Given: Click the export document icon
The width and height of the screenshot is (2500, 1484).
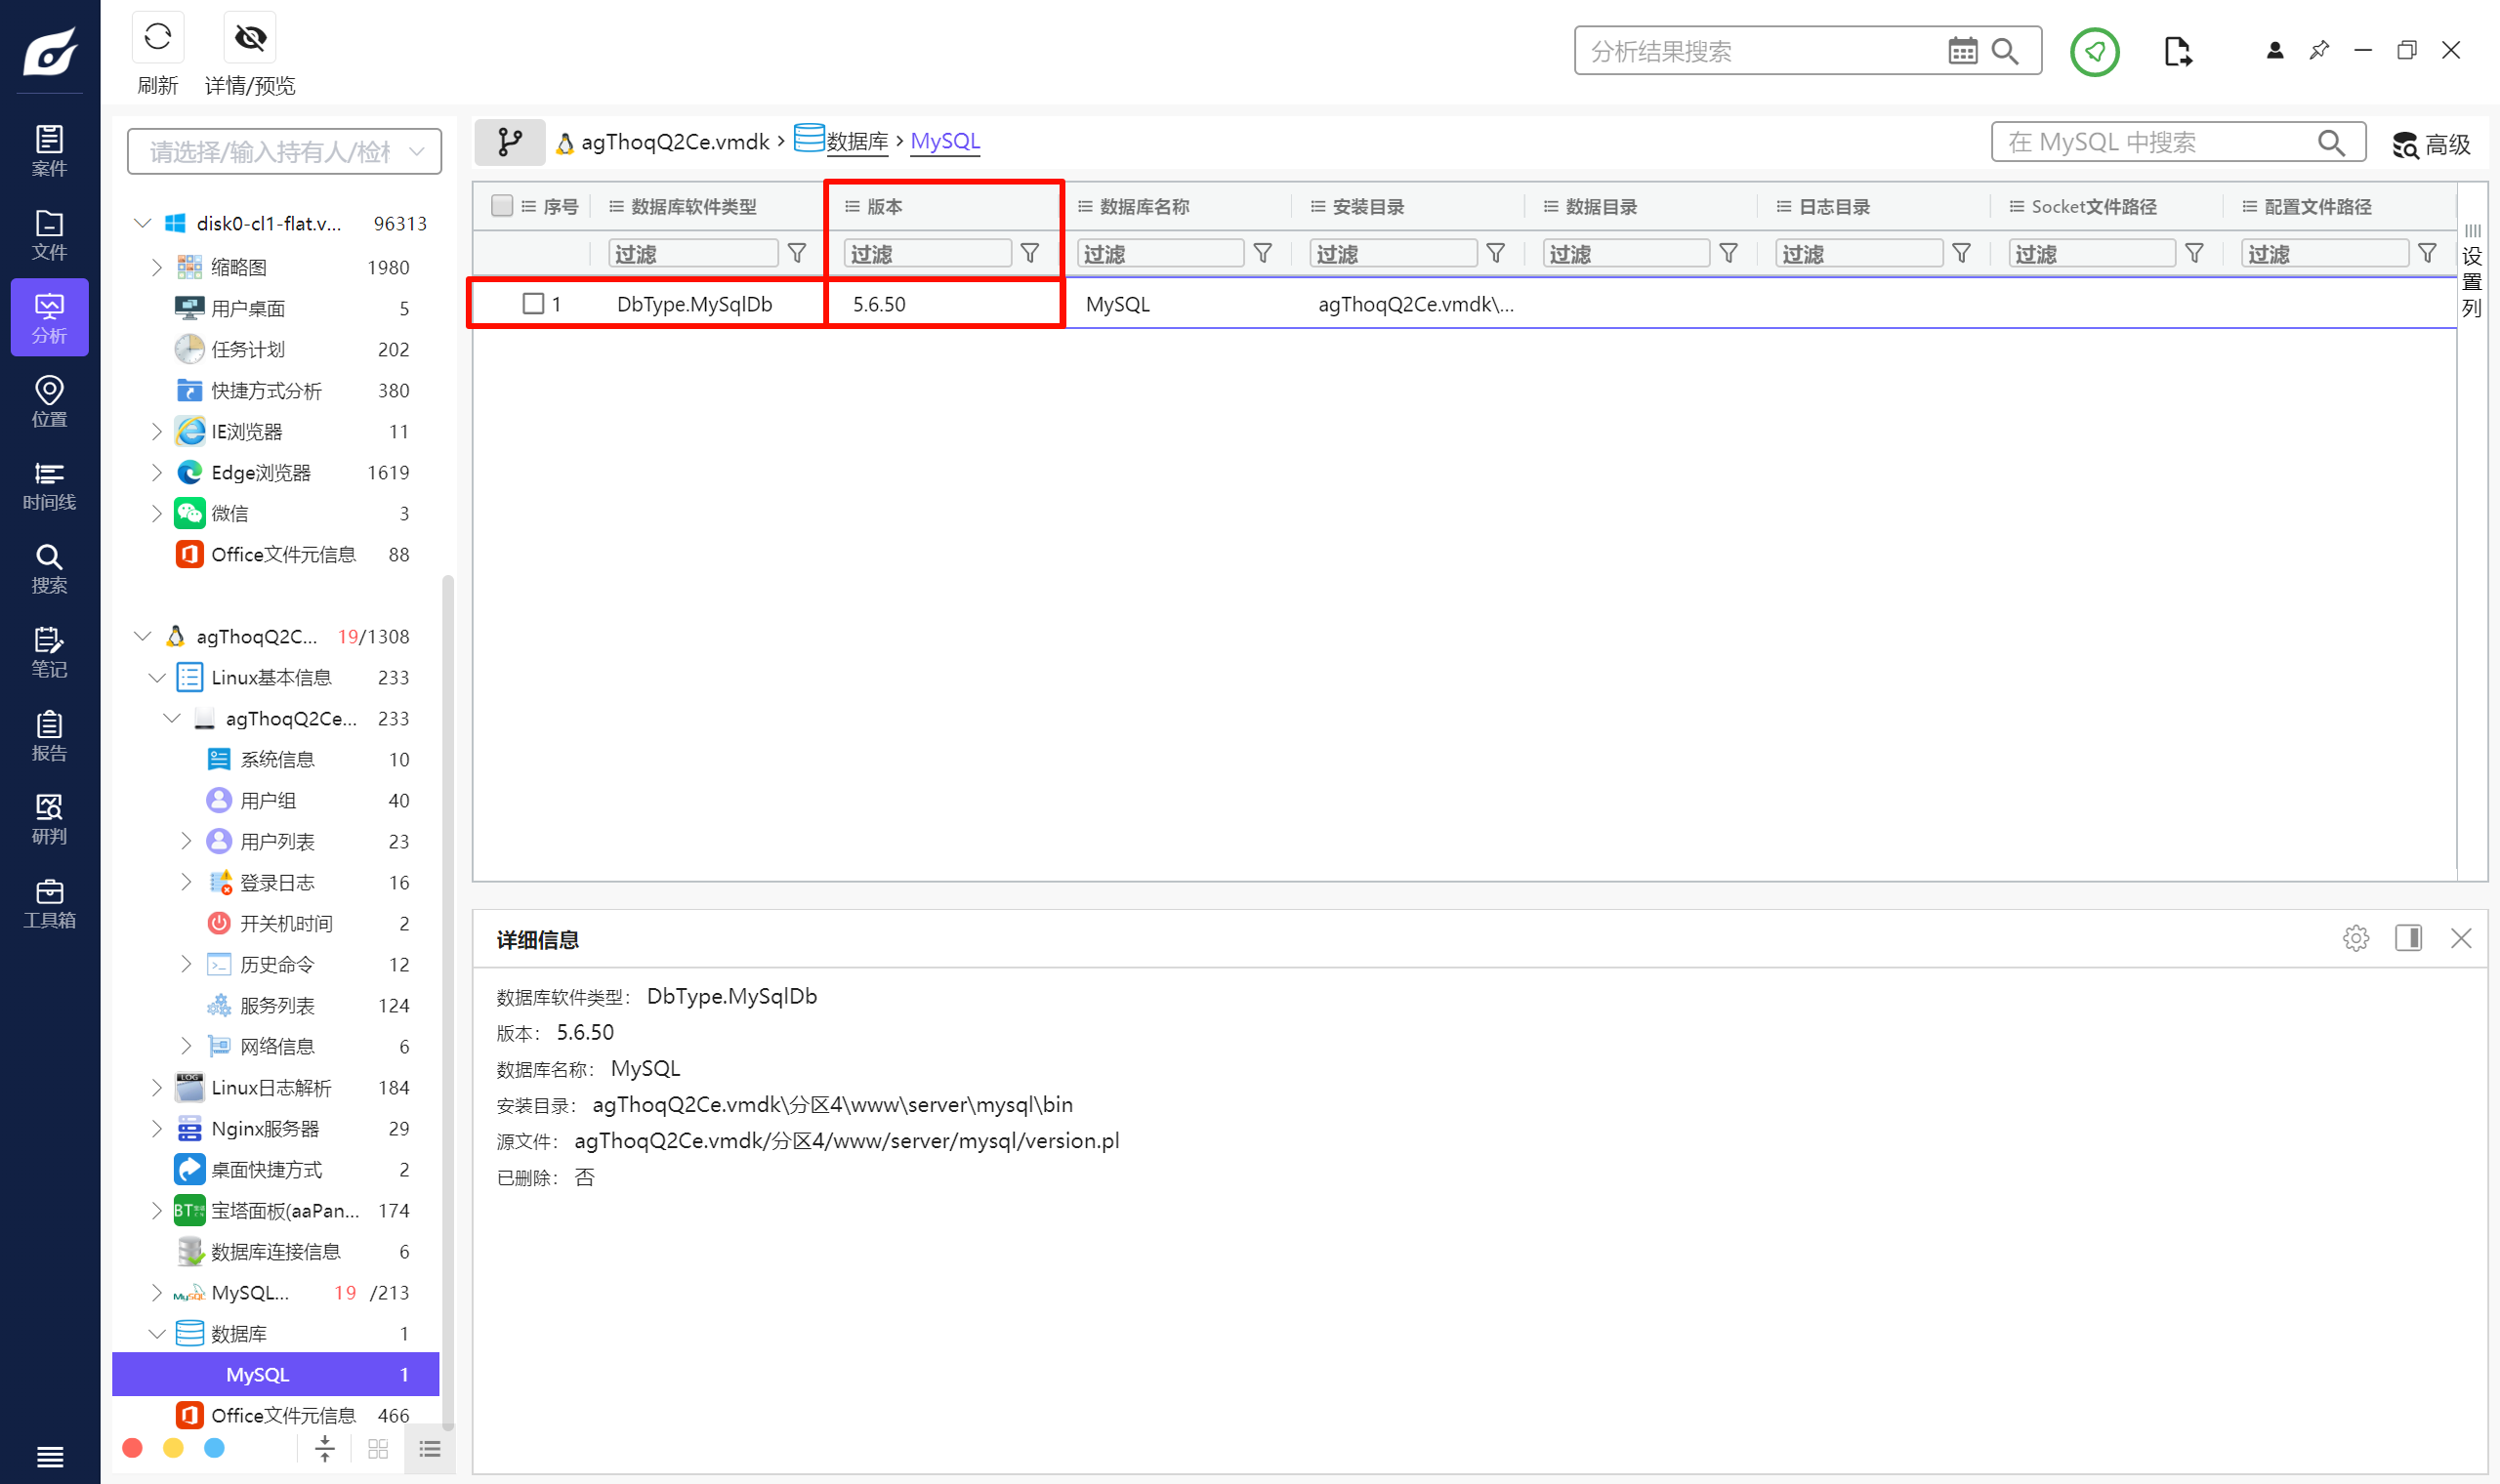Looking at the screenshot, I should 2178,51.
